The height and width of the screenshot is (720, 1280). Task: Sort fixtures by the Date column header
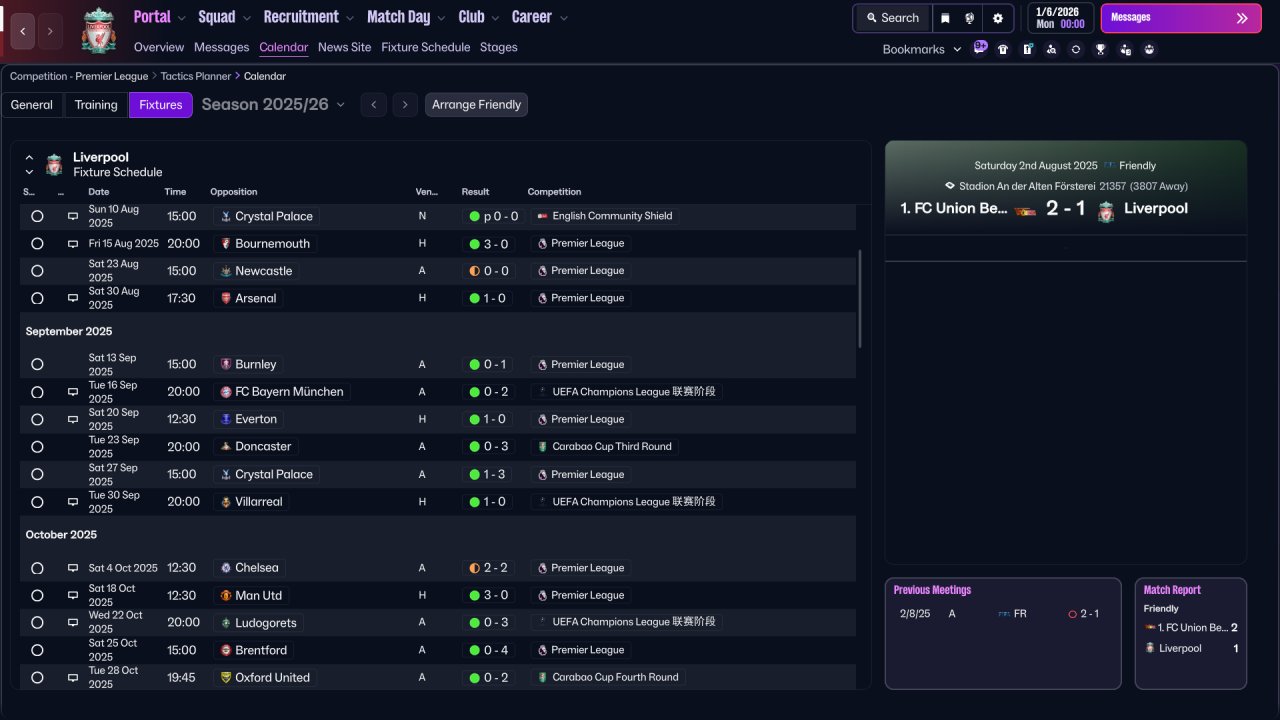(x=99, y=192)
